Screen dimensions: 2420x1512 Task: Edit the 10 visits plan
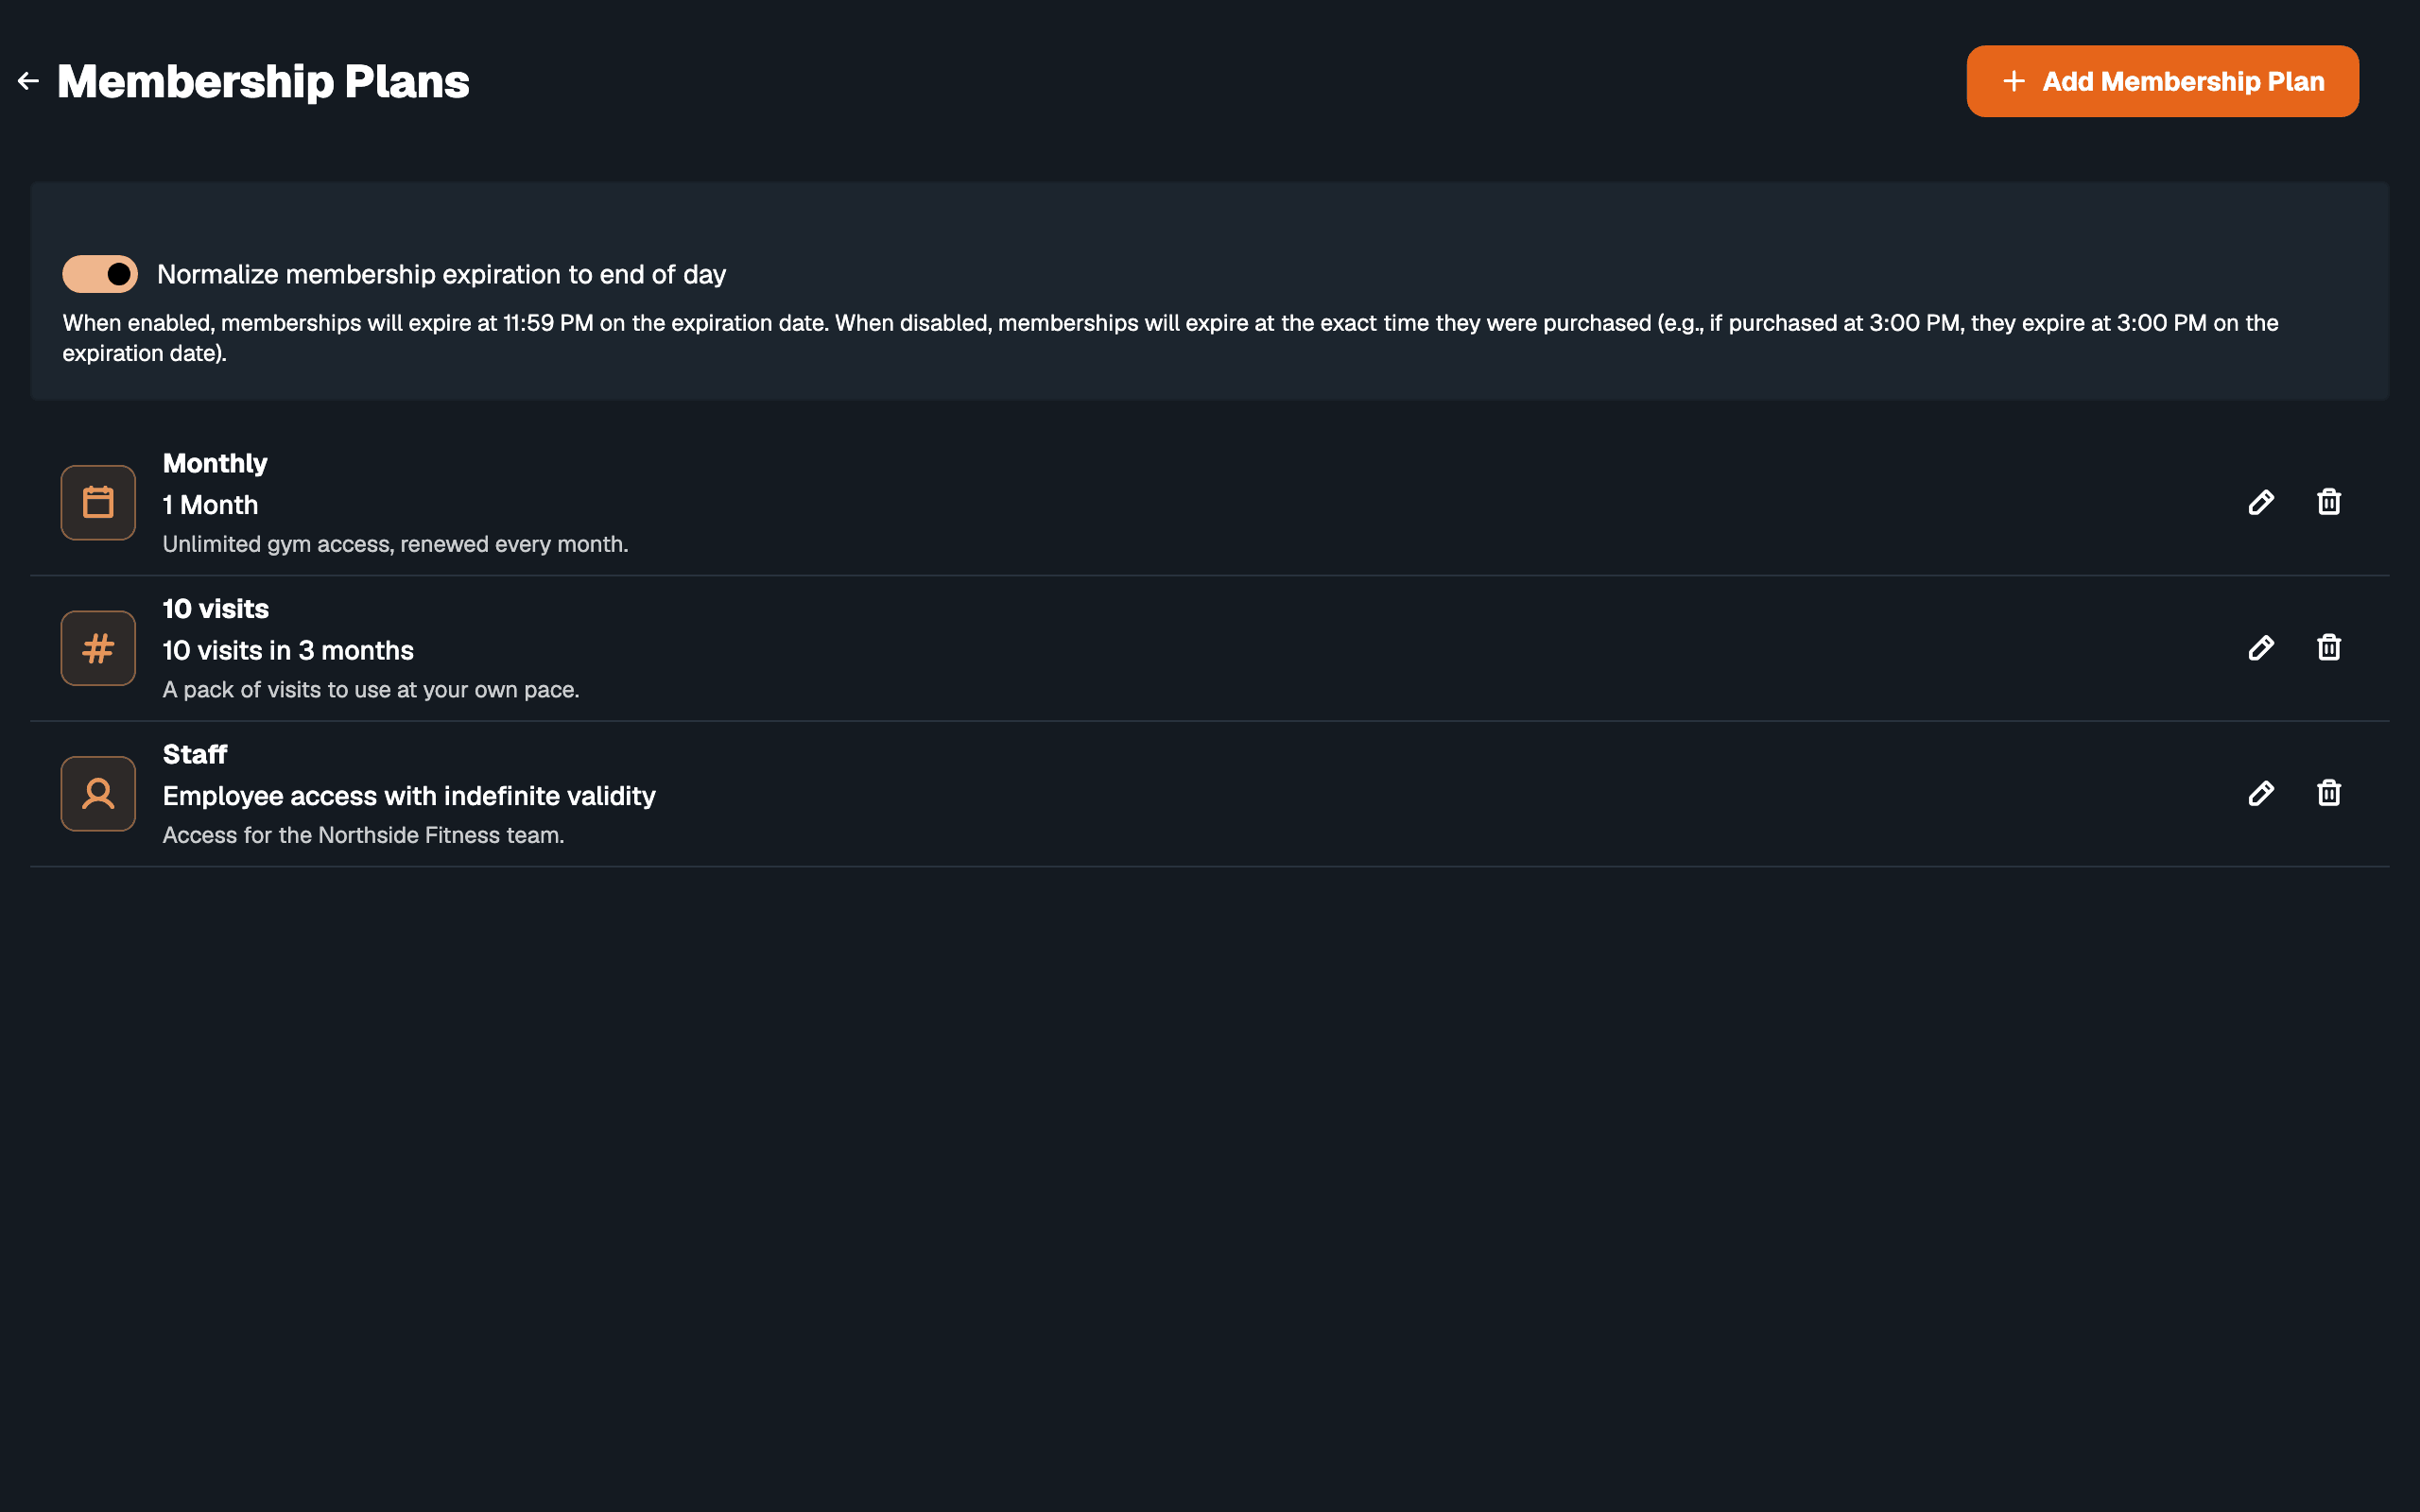point(2261,648)
